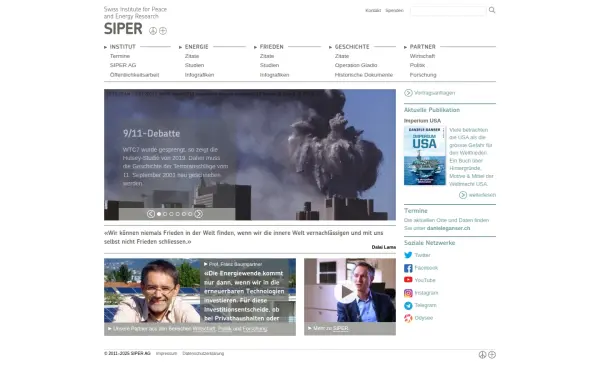Click the footer peace symbol icon
This screenshot has height=375, width=600.
point(482,355)
